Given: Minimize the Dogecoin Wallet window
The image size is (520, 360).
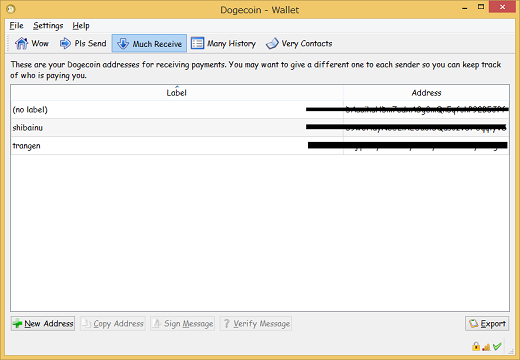Looking at the screenshot, I should (465, 8).
